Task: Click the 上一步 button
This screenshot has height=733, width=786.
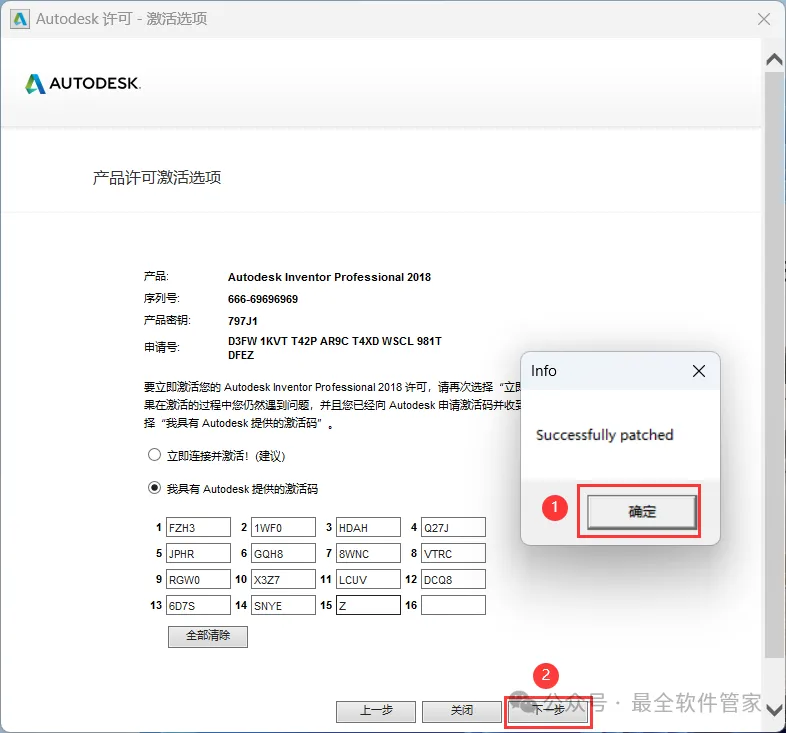Action: pyautogui.click(x=376, y=711)
